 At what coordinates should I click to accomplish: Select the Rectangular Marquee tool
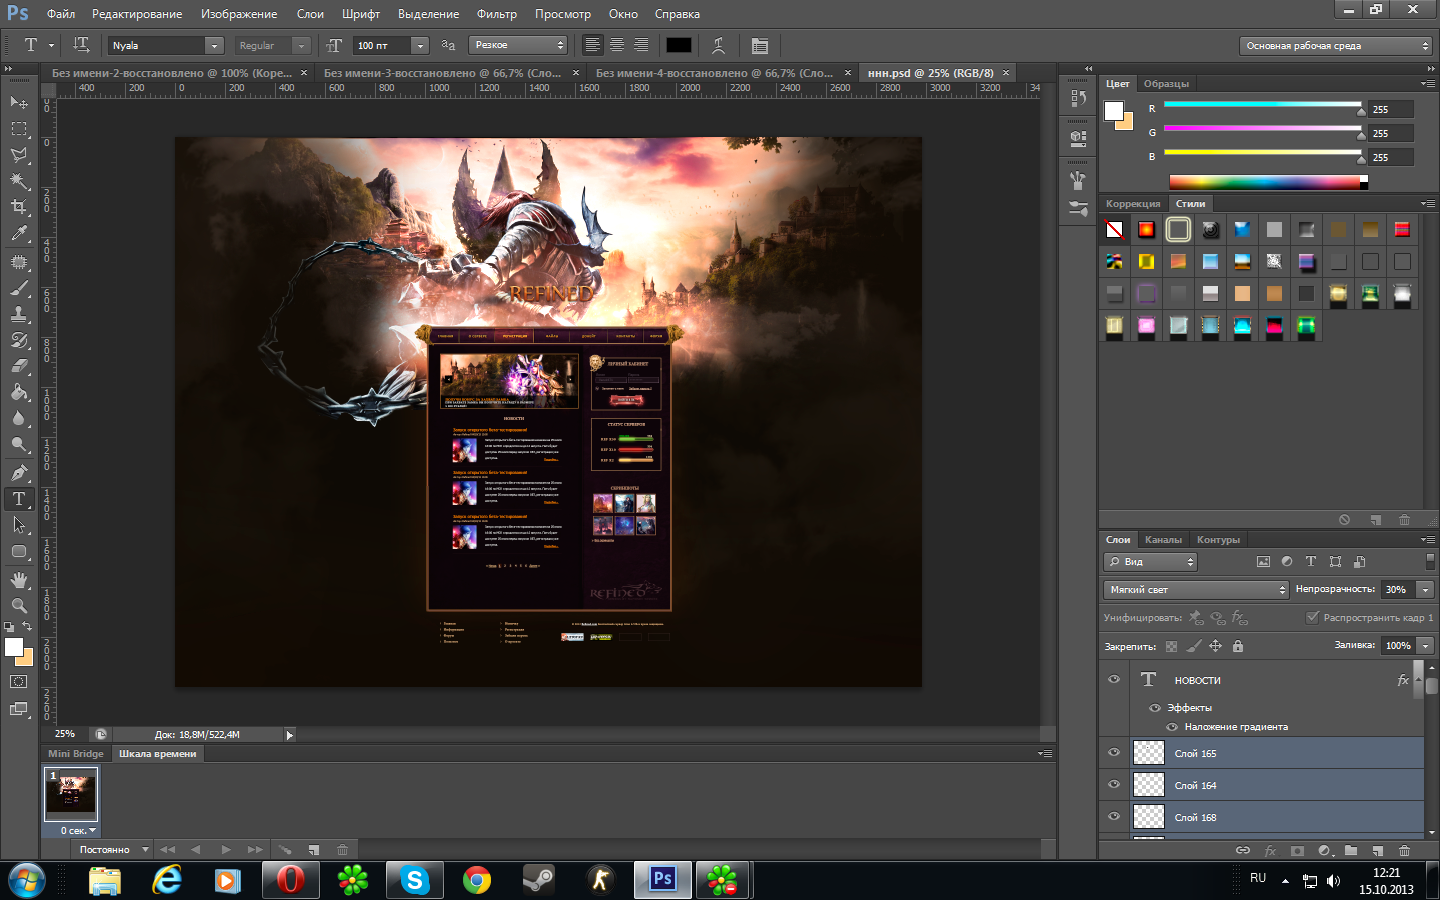point(19,129)
